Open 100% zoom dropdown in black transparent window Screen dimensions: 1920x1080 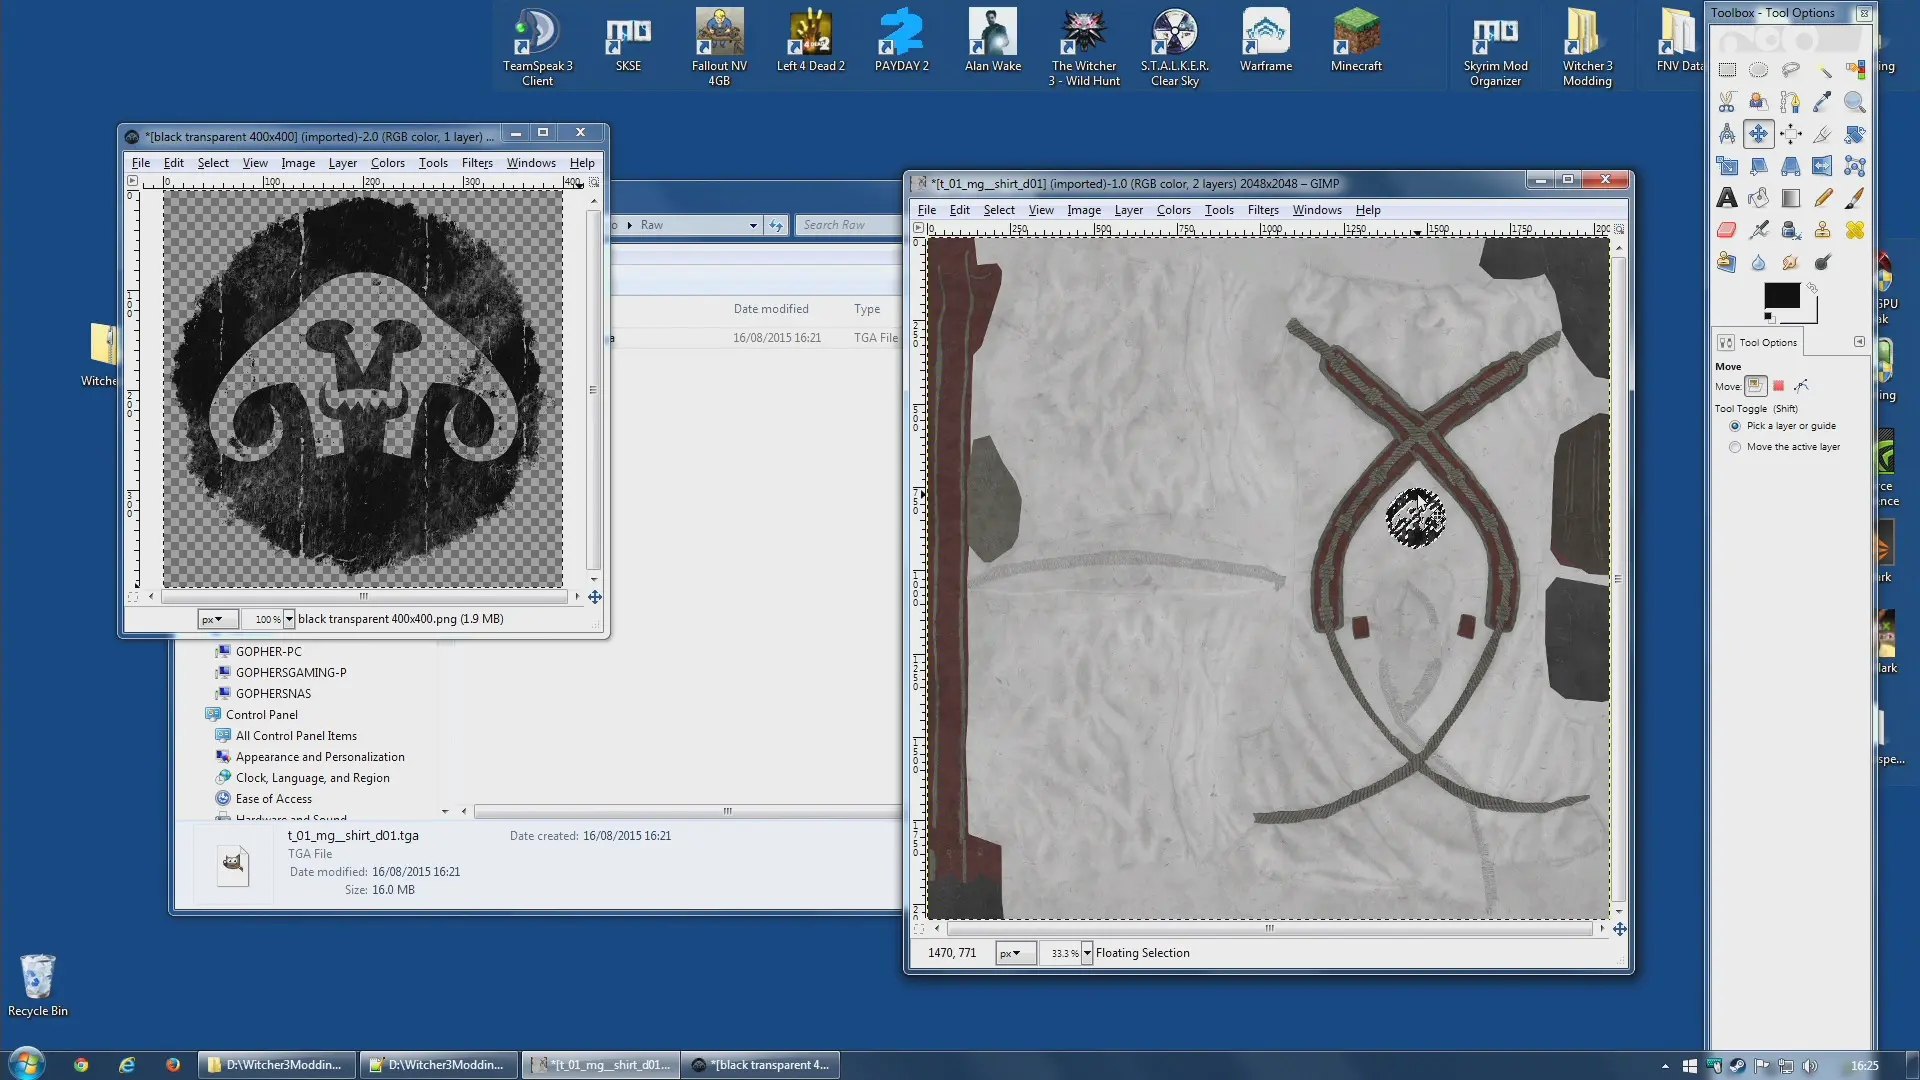(x=289, y=619)
